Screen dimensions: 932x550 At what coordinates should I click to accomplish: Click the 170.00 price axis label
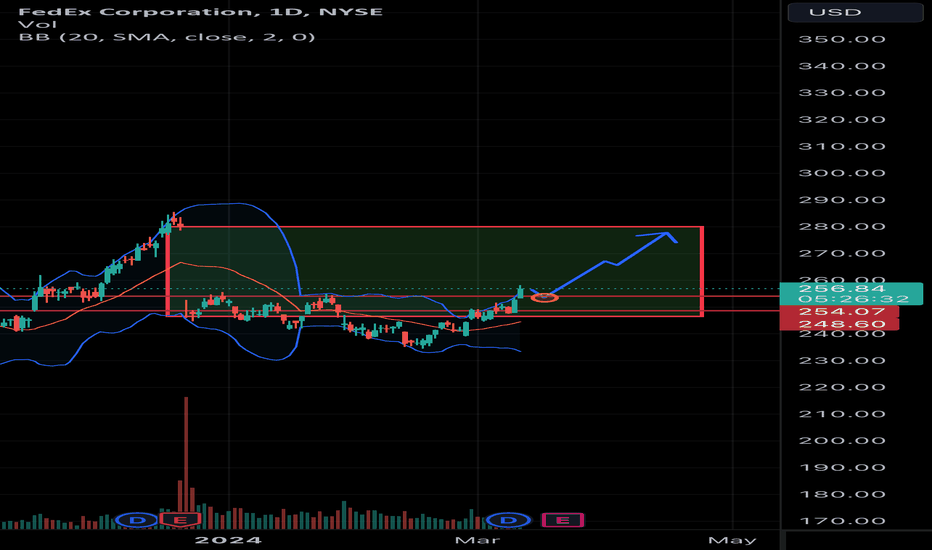click(842, 521)
